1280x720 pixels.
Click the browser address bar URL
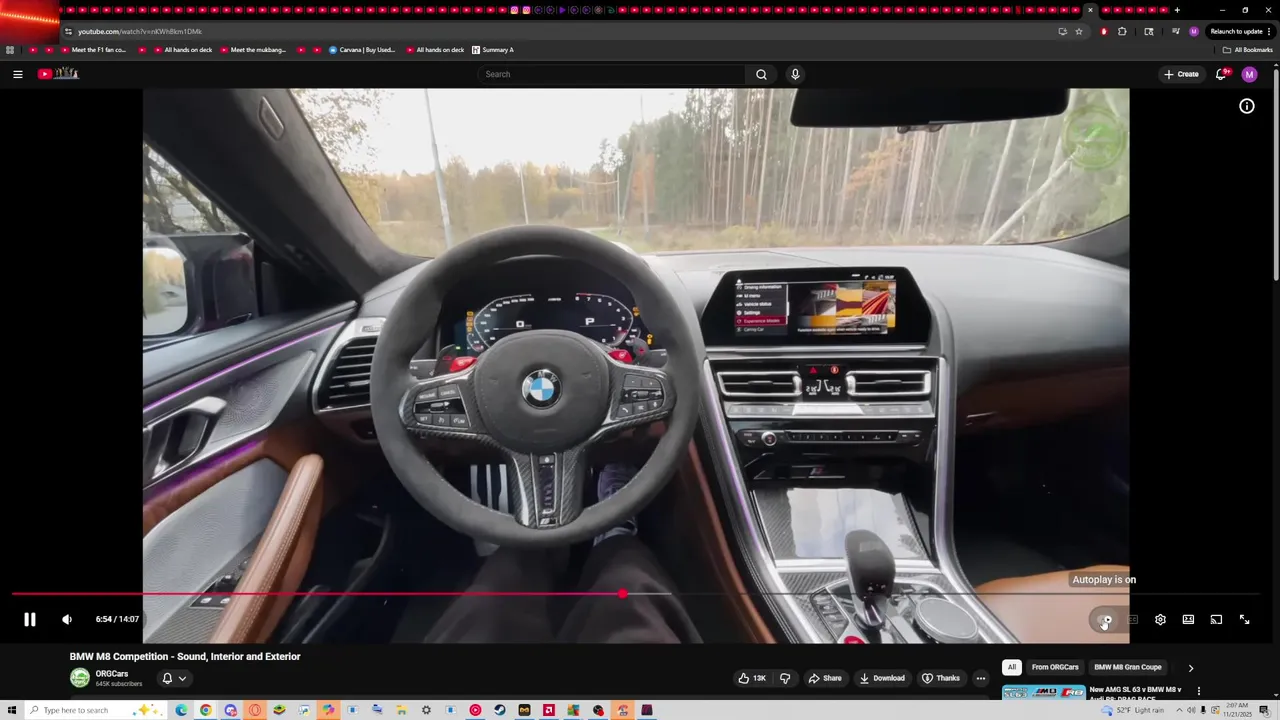point(140,31)
